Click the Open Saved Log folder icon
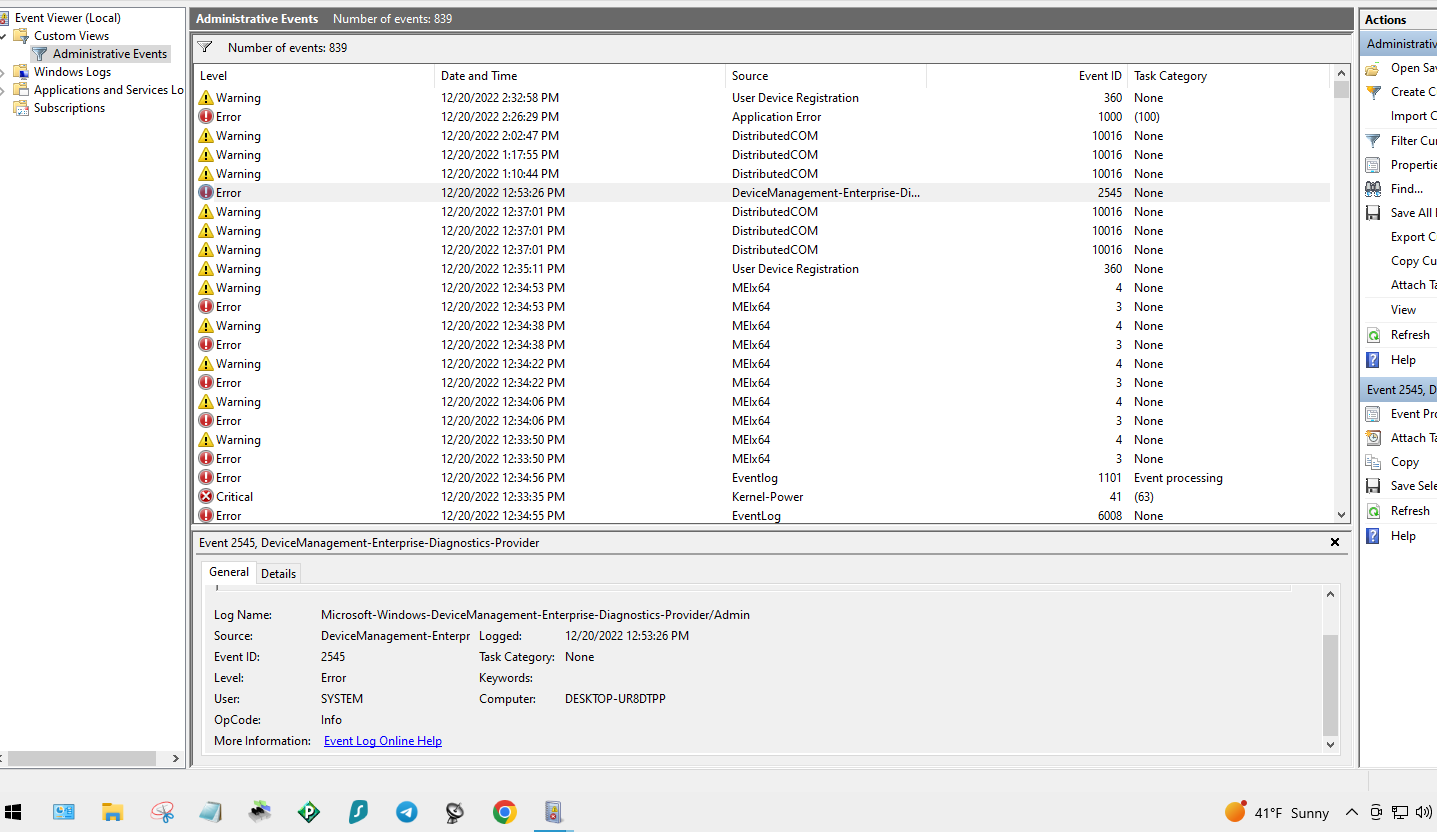The image size is (1437, 832). [x=1373, y=68]
